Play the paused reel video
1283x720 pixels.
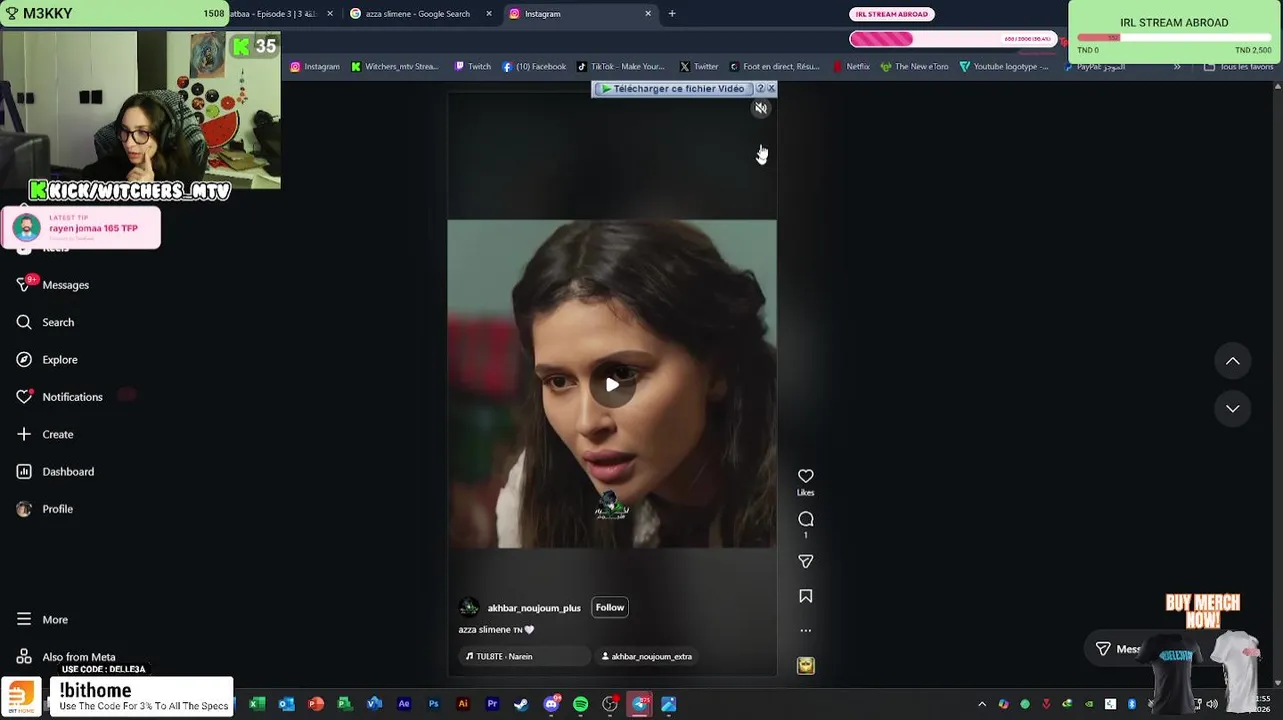coord(612,385)
